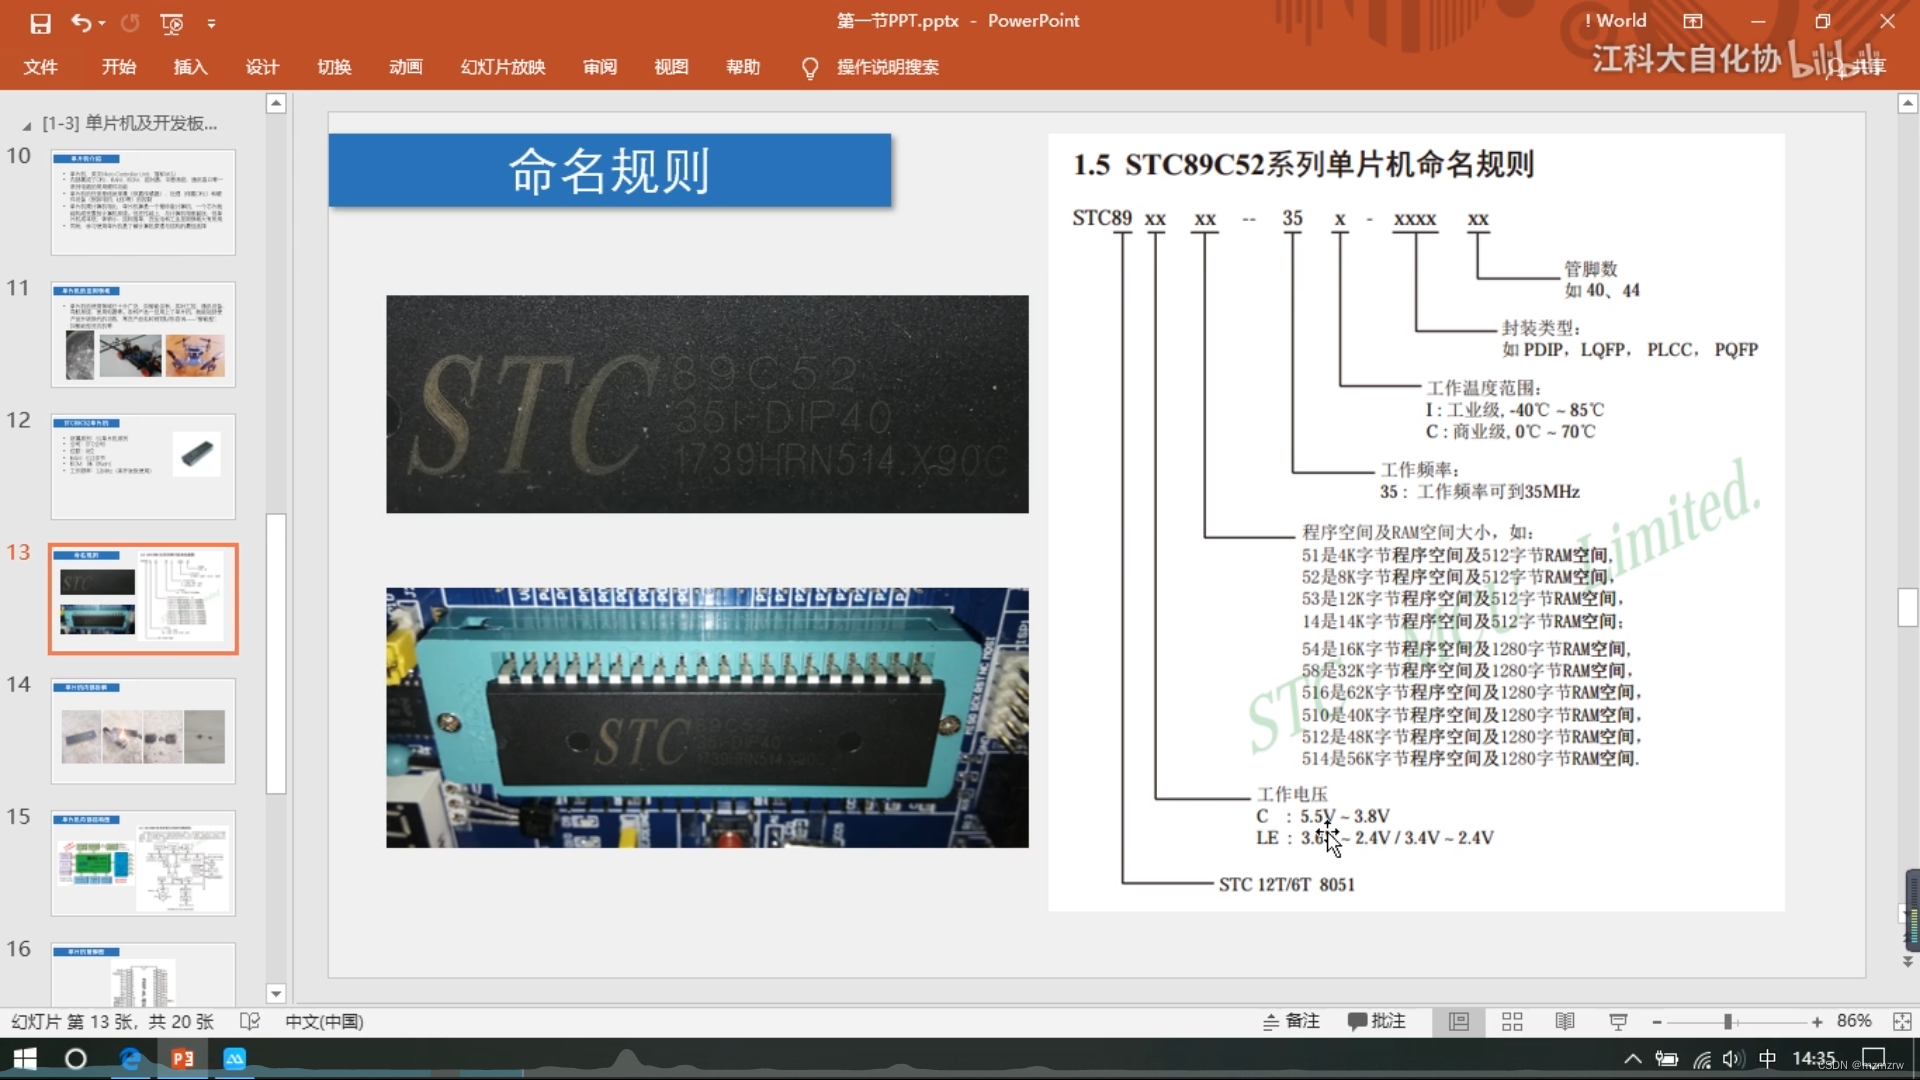Click the next slide double-arrow button
This screenshot has height=1080, width=1920.
pos(1907,962)
